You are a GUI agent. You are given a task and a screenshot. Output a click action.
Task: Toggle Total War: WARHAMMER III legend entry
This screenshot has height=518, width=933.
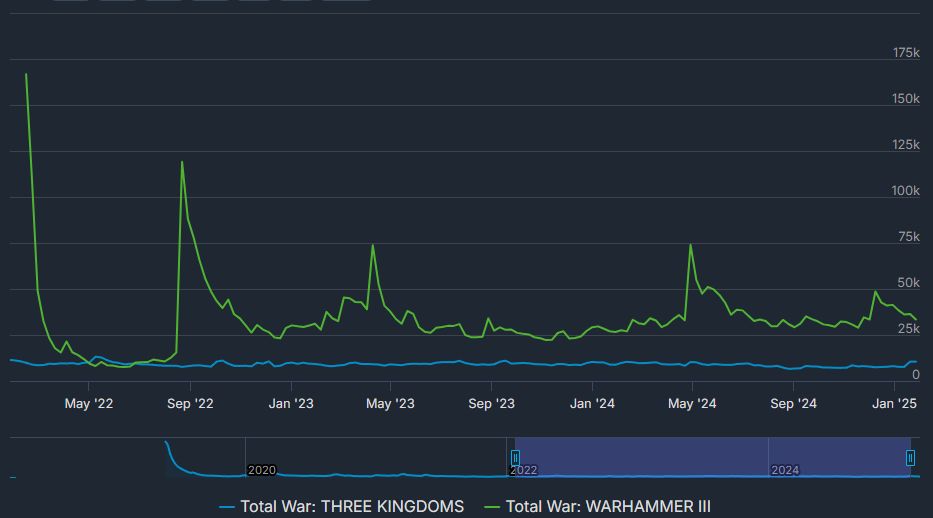point(597,507)
